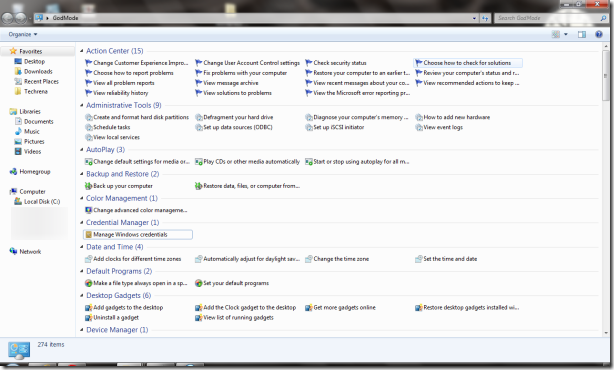
Task: Click the scrollbar down arrow
Action: click(606, 333)
